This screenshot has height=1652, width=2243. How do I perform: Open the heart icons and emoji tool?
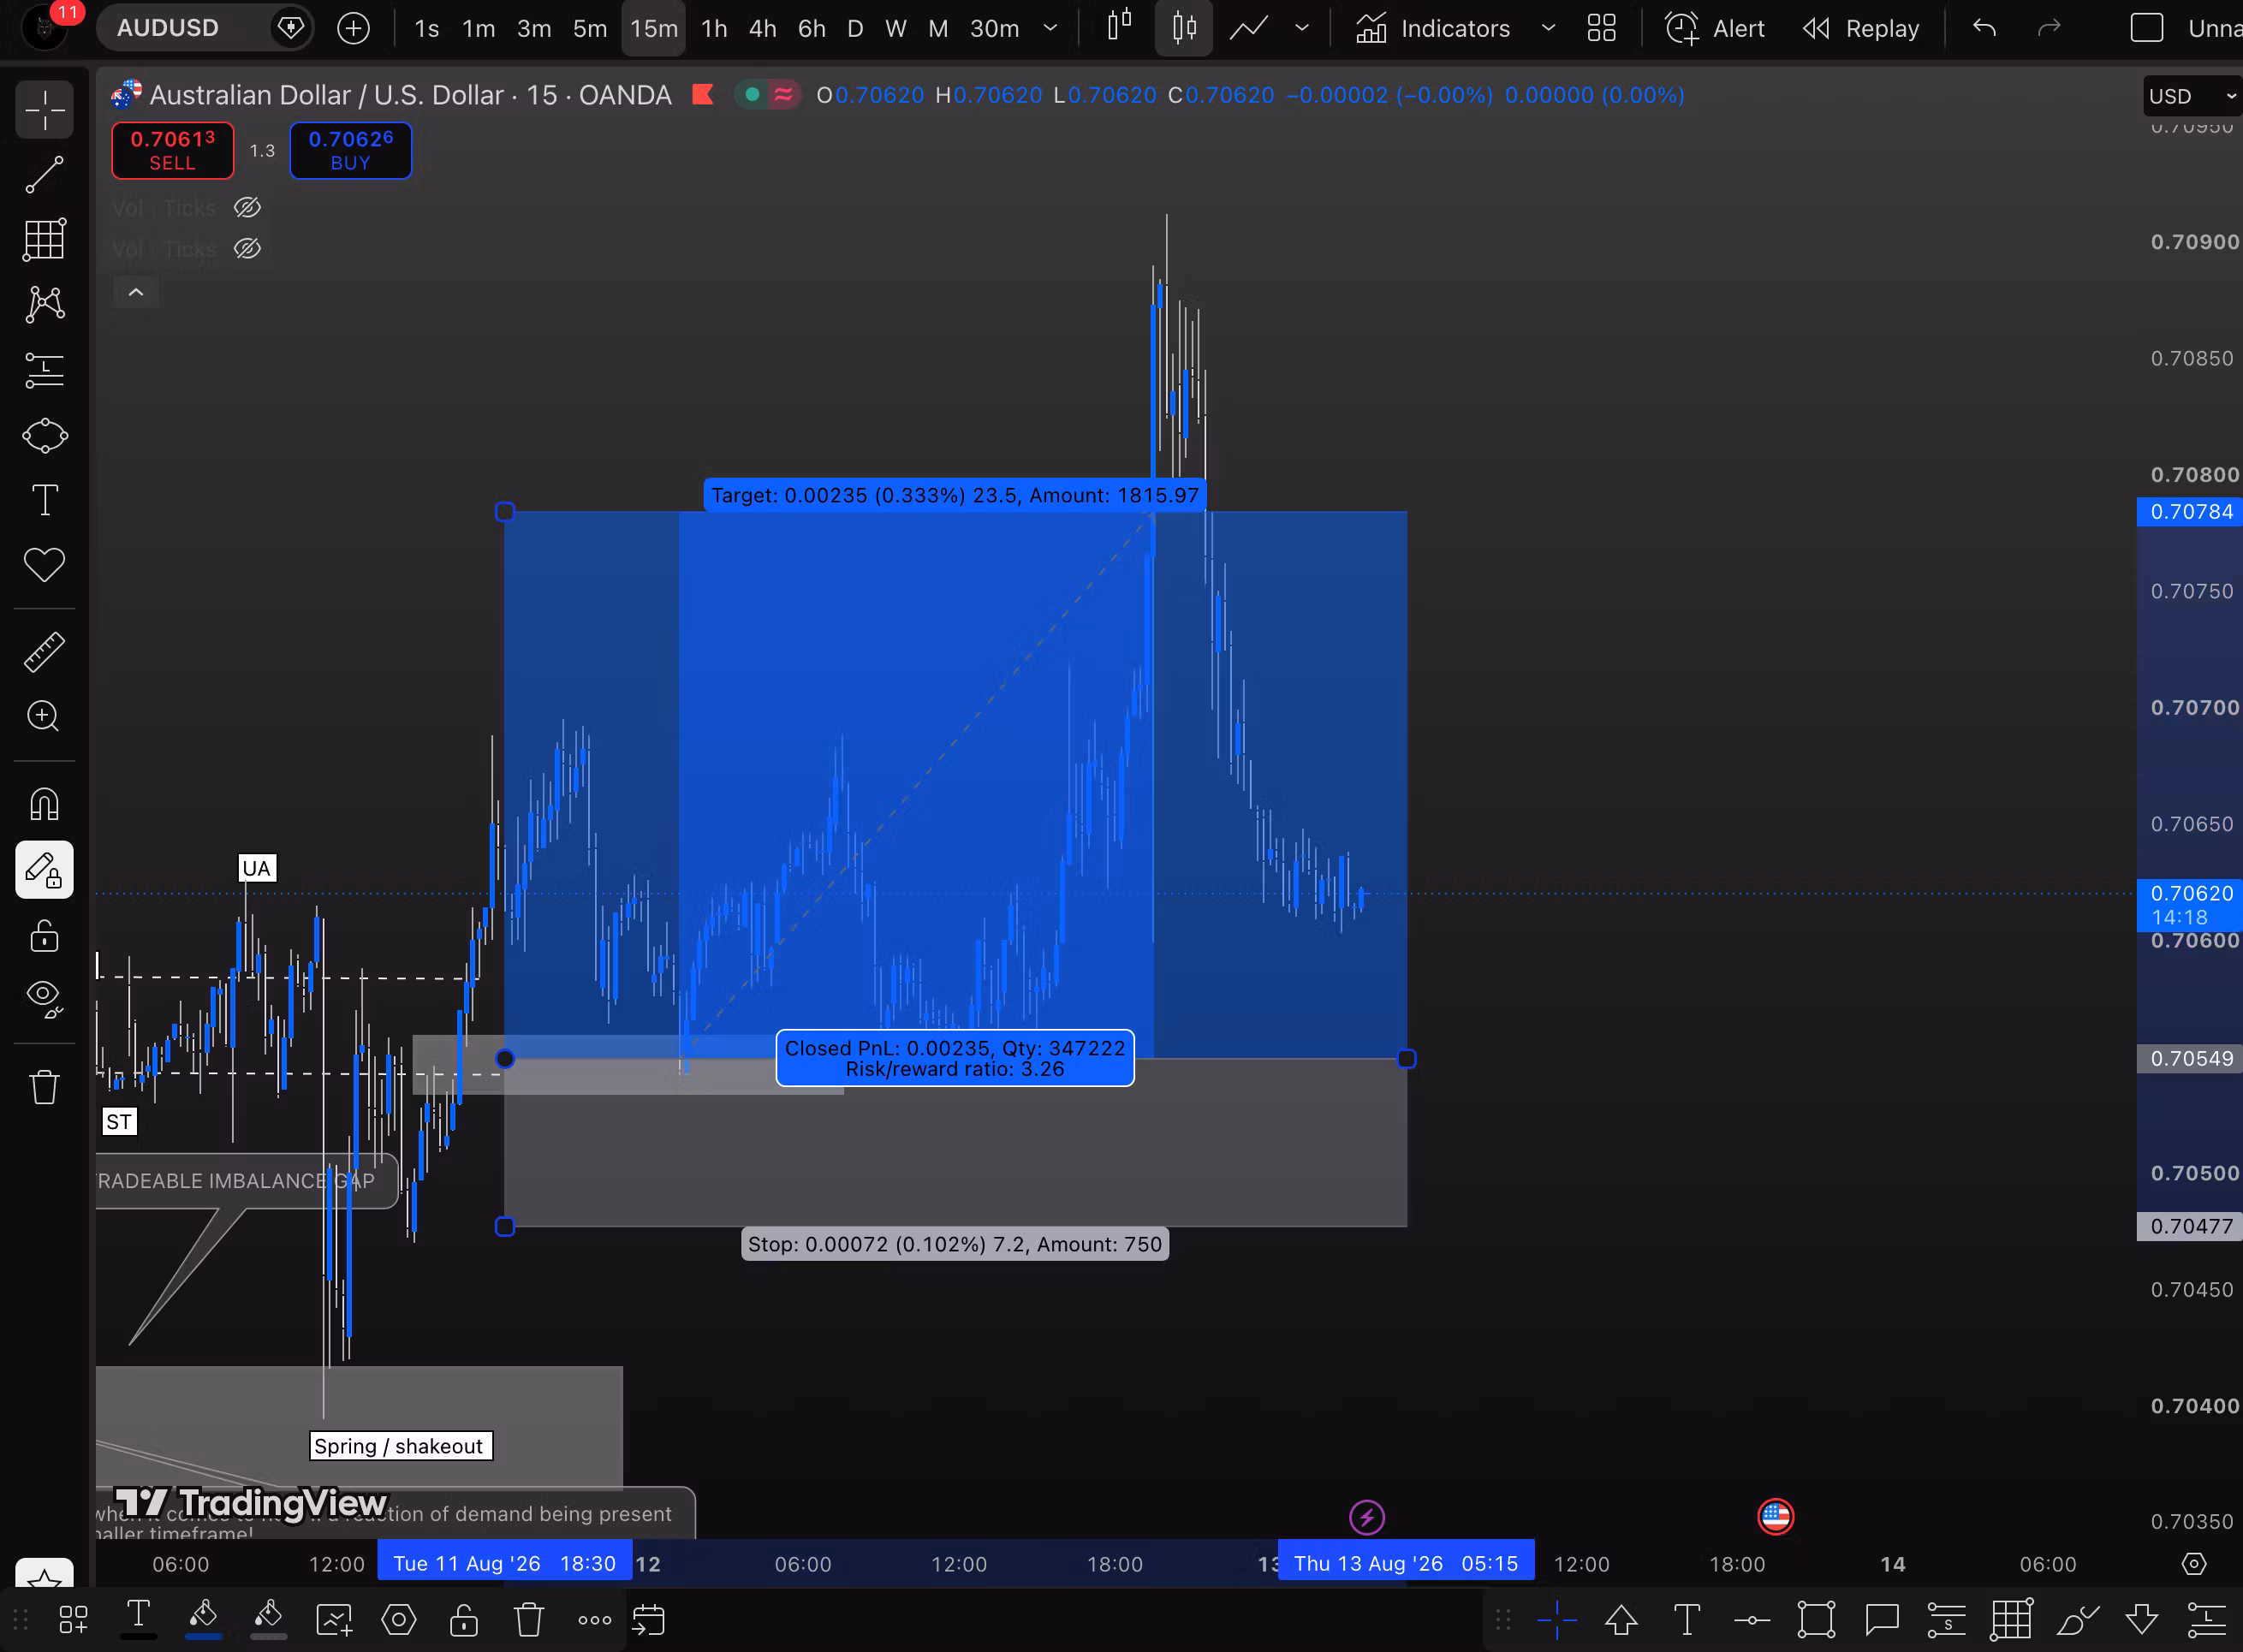[44, 565]
